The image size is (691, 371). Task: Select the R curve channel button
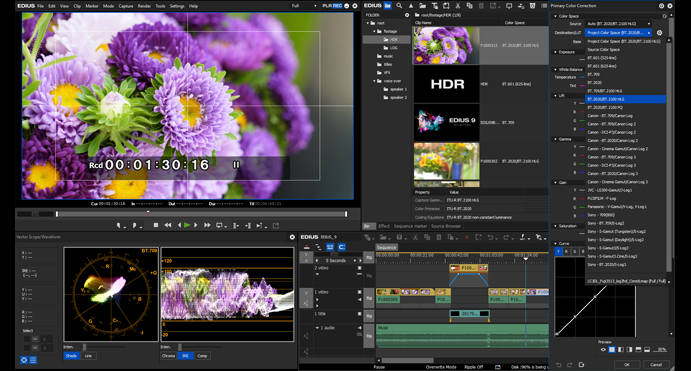click(566, 252)
